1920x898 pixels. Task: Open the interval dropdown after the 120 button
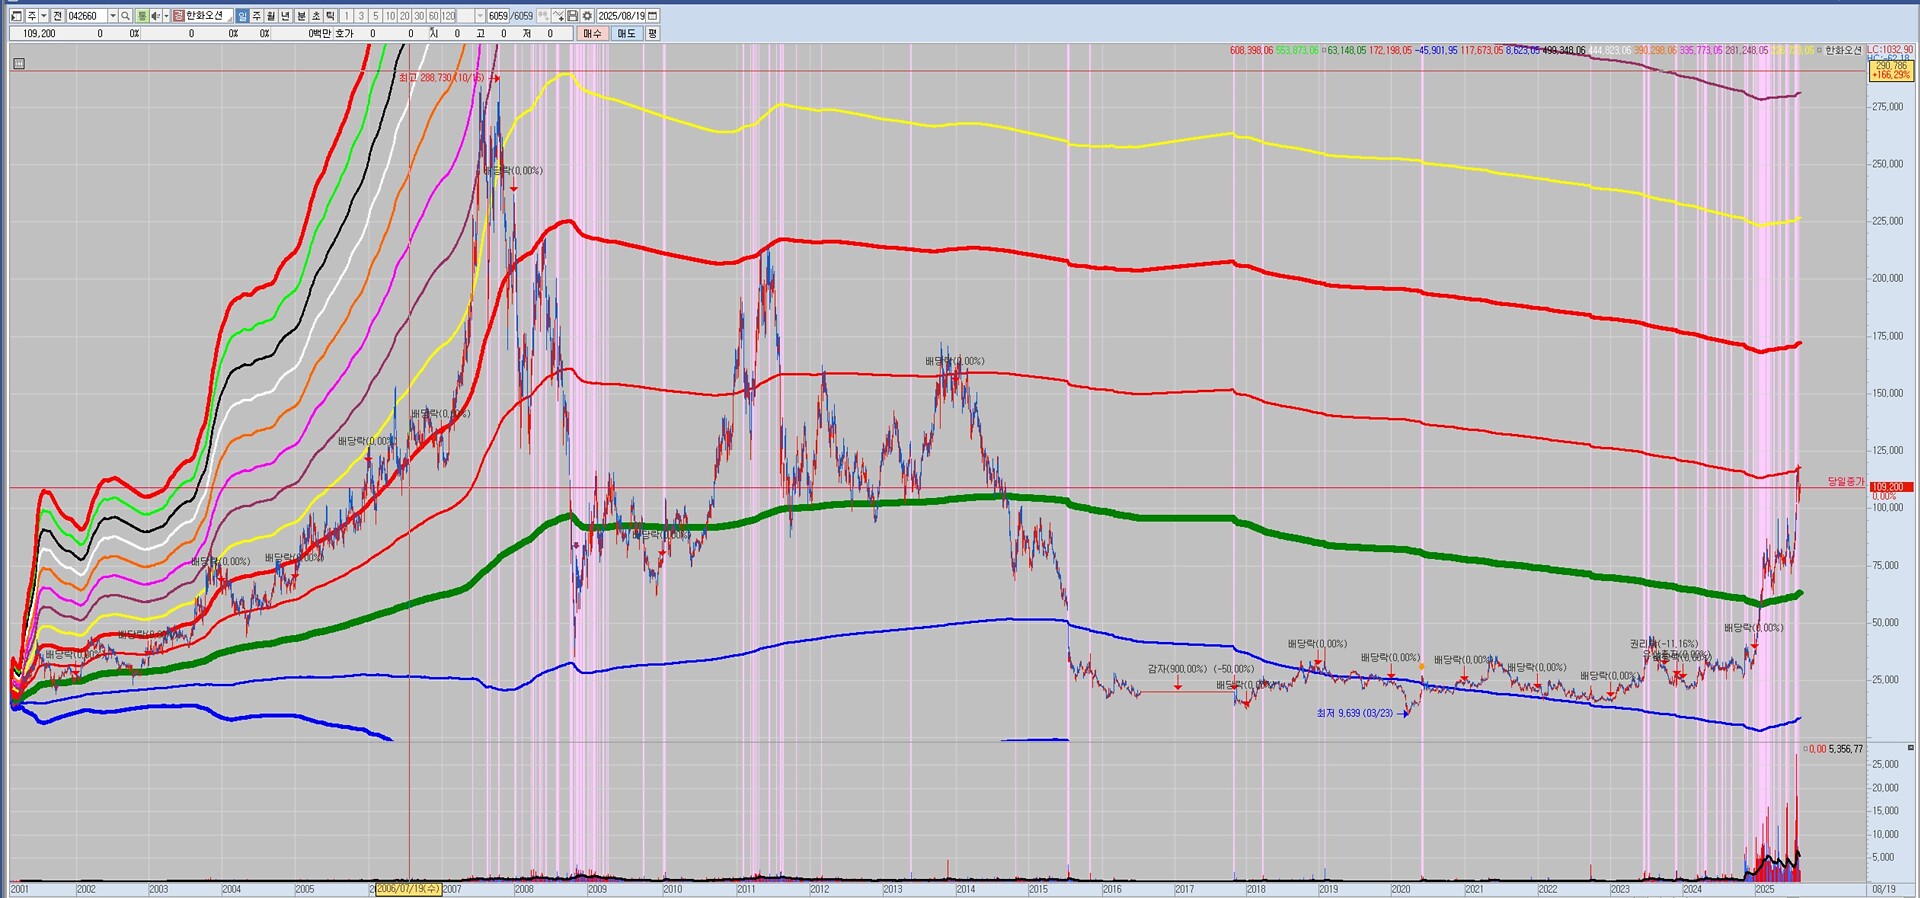tap(480, 16)
